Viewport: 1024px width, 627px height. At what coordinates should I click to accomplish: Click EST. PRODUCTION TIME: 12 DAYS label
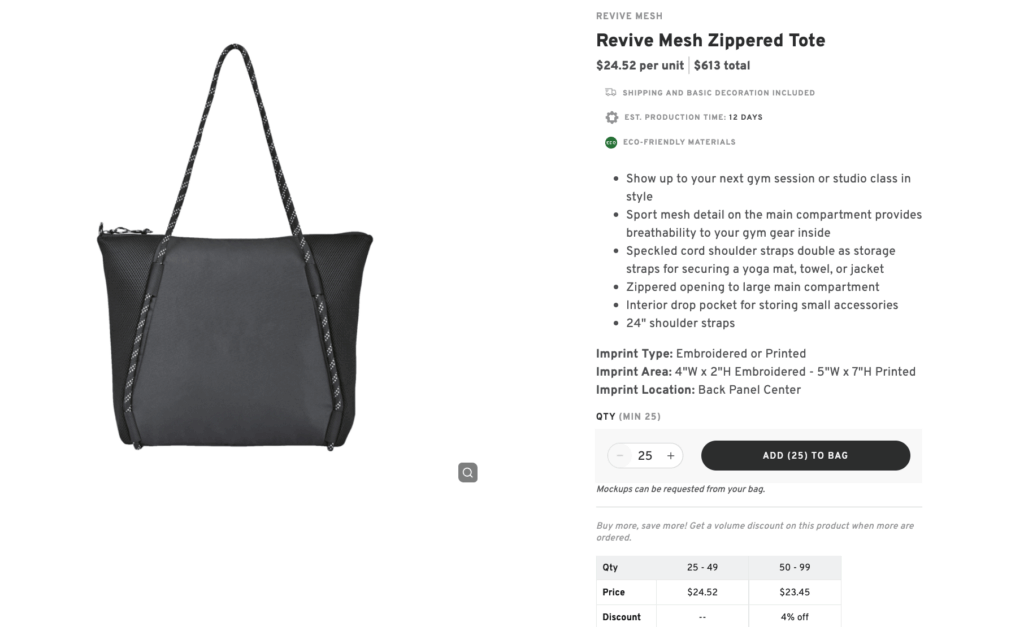pyautogui.click(x=694, y=117)
